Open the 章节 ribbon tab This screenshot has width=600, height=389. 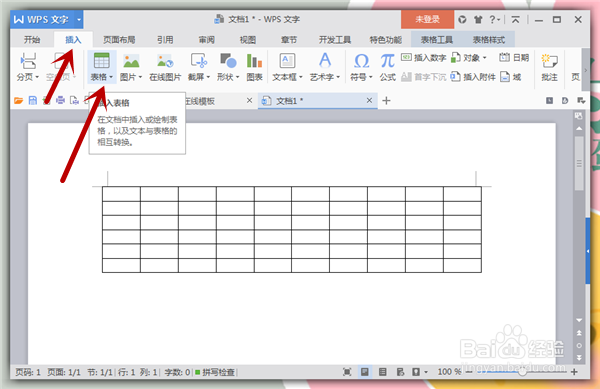[x=289, y=40]
